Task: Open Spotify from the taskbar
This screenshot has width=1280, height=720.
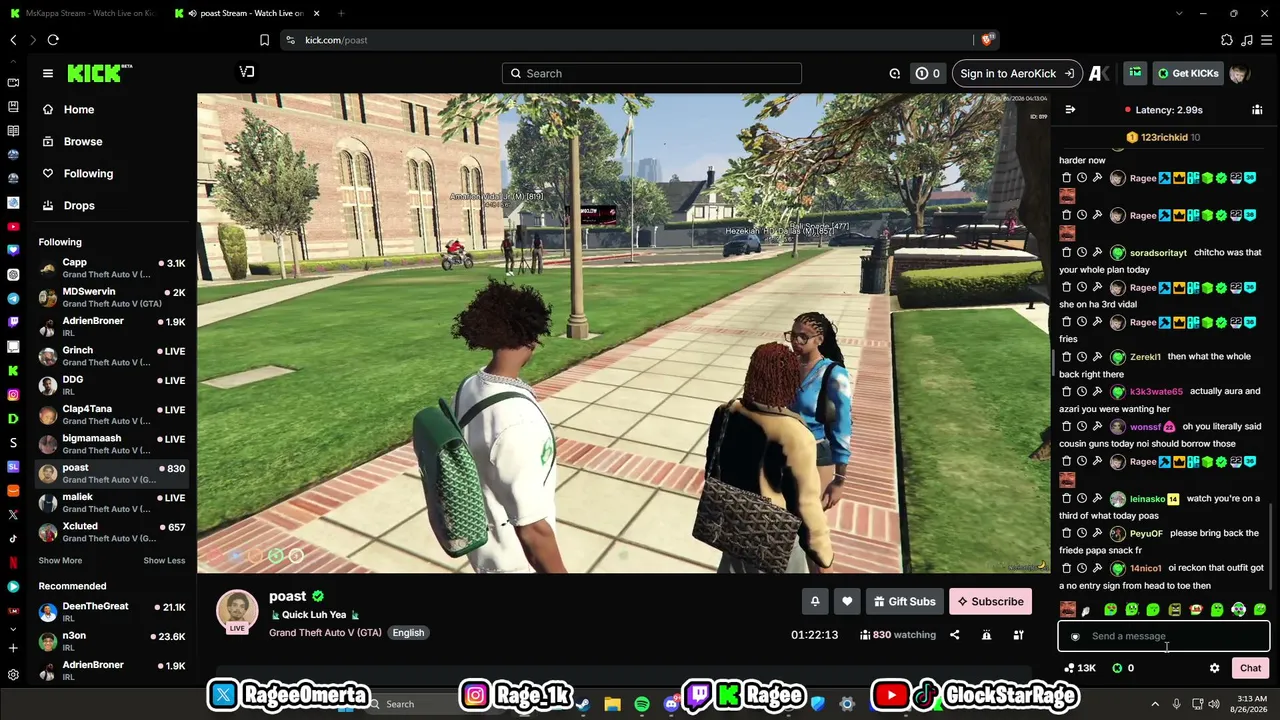Action: (642, 704)
